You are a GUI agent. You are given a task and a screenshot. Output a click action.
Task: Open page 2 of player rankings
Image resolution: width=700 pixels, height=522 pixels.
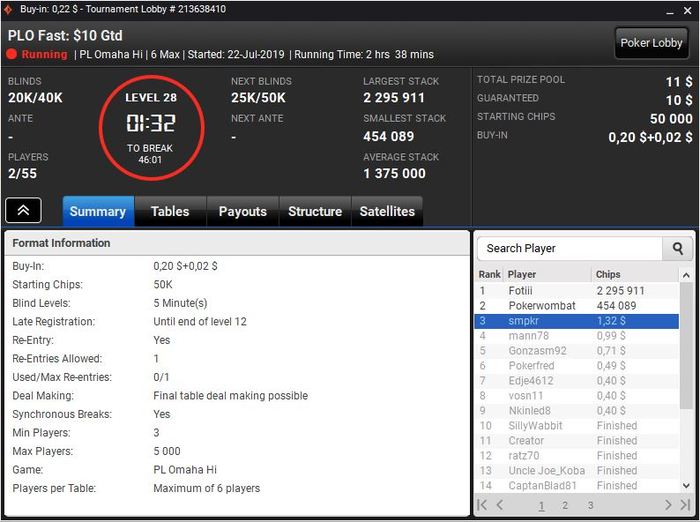[x=565, y=505]
